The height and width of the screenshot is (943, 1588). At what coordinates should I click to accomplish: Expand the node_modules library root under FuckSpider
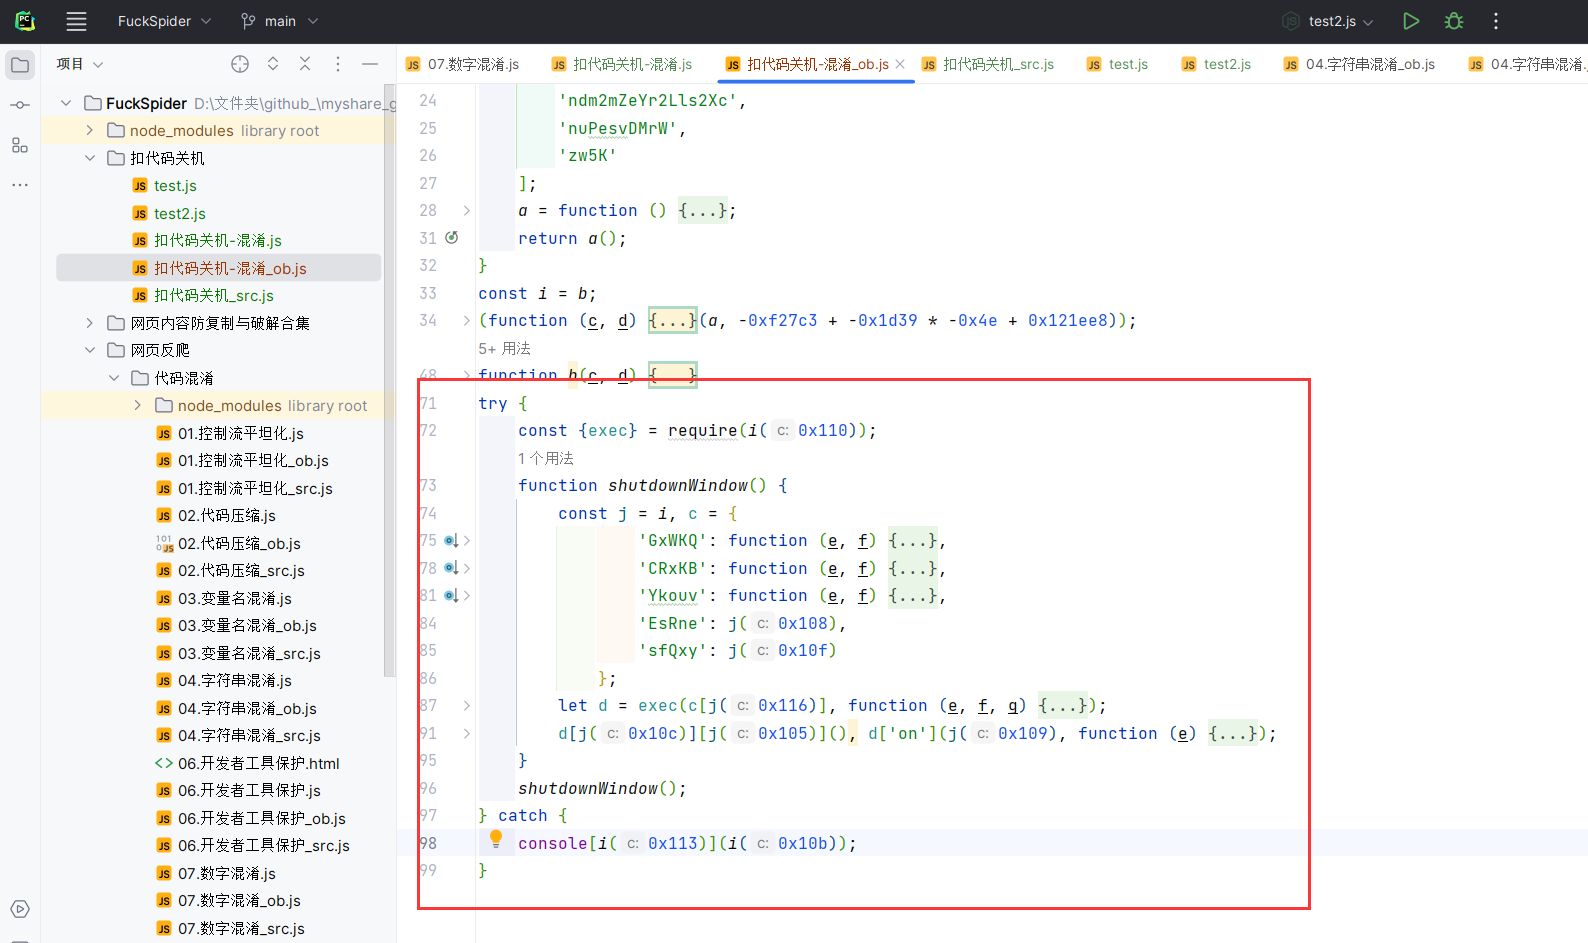point(90,131)
